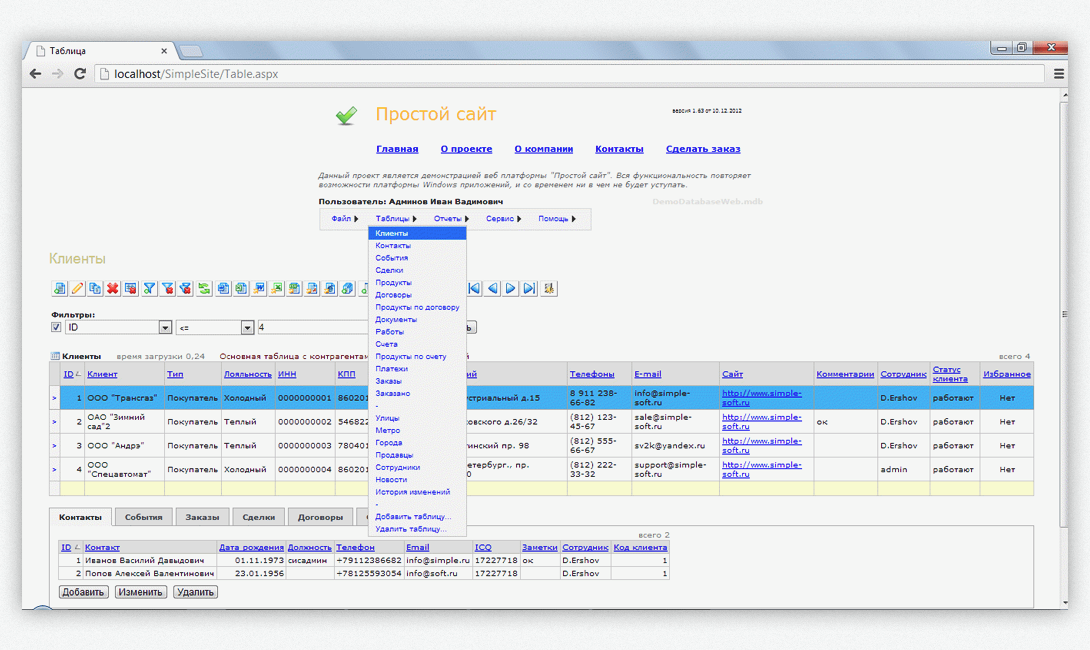The width and height of the screenshot is (1090, 650).
Task: Choose Продукты по договору menu entry
Action: [417, 307]
